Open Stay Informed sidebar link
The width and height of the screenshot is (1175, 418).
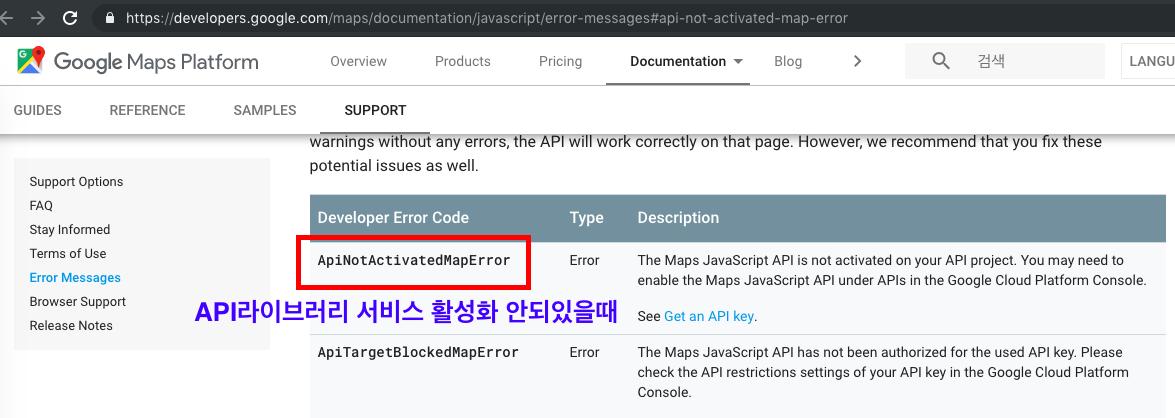pos(70,229)
